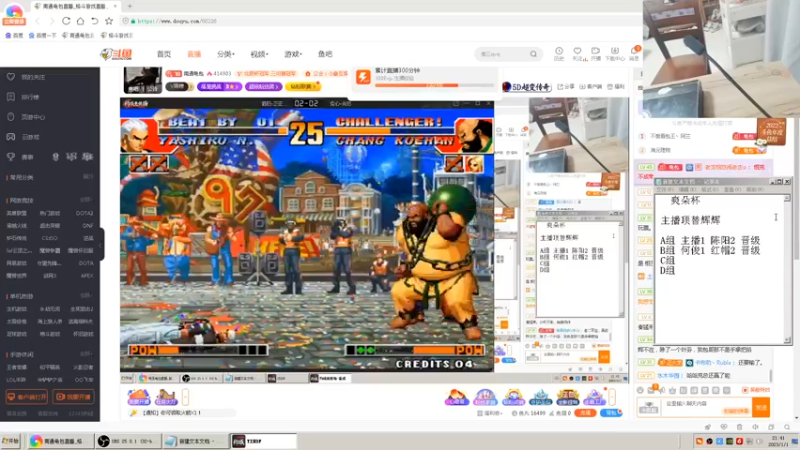Click the restore-closed-tab undo arrow icon

pyautogui.click(x=94, y=21)
